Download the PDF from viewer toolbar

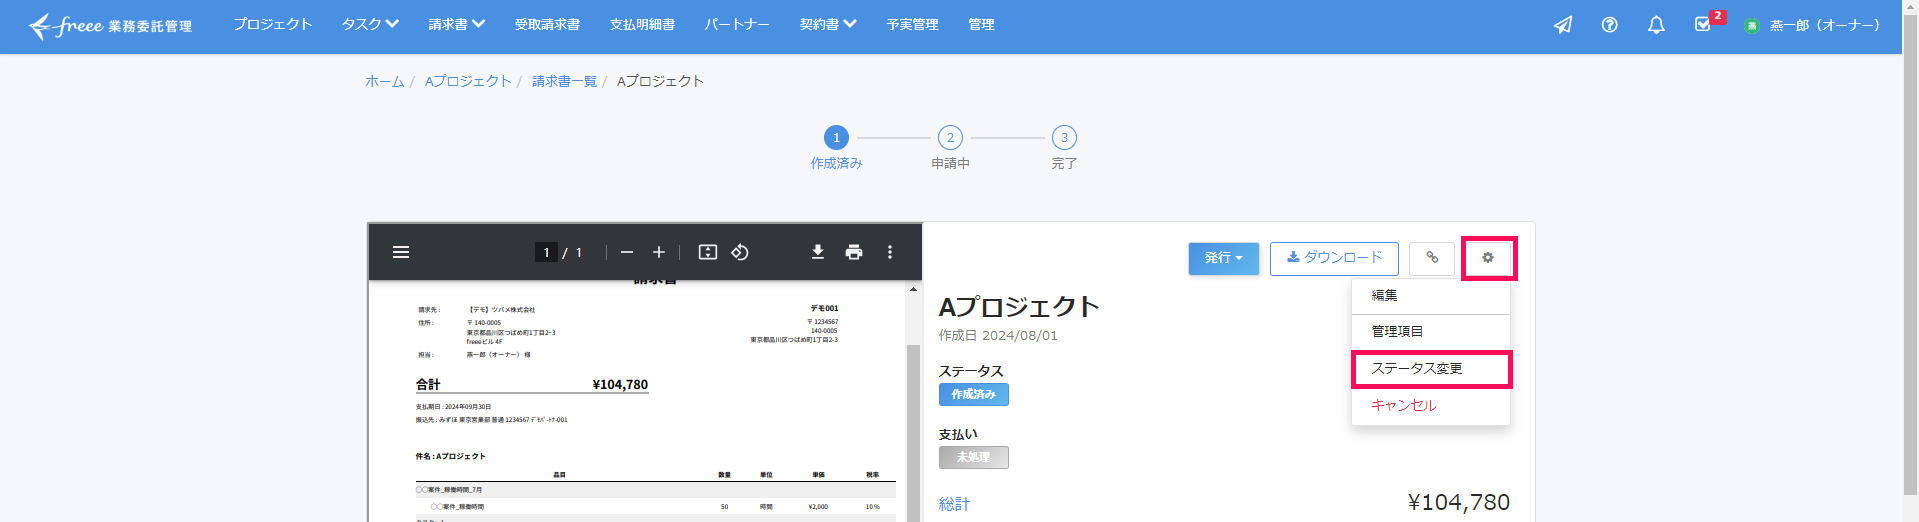click(818, 252)
